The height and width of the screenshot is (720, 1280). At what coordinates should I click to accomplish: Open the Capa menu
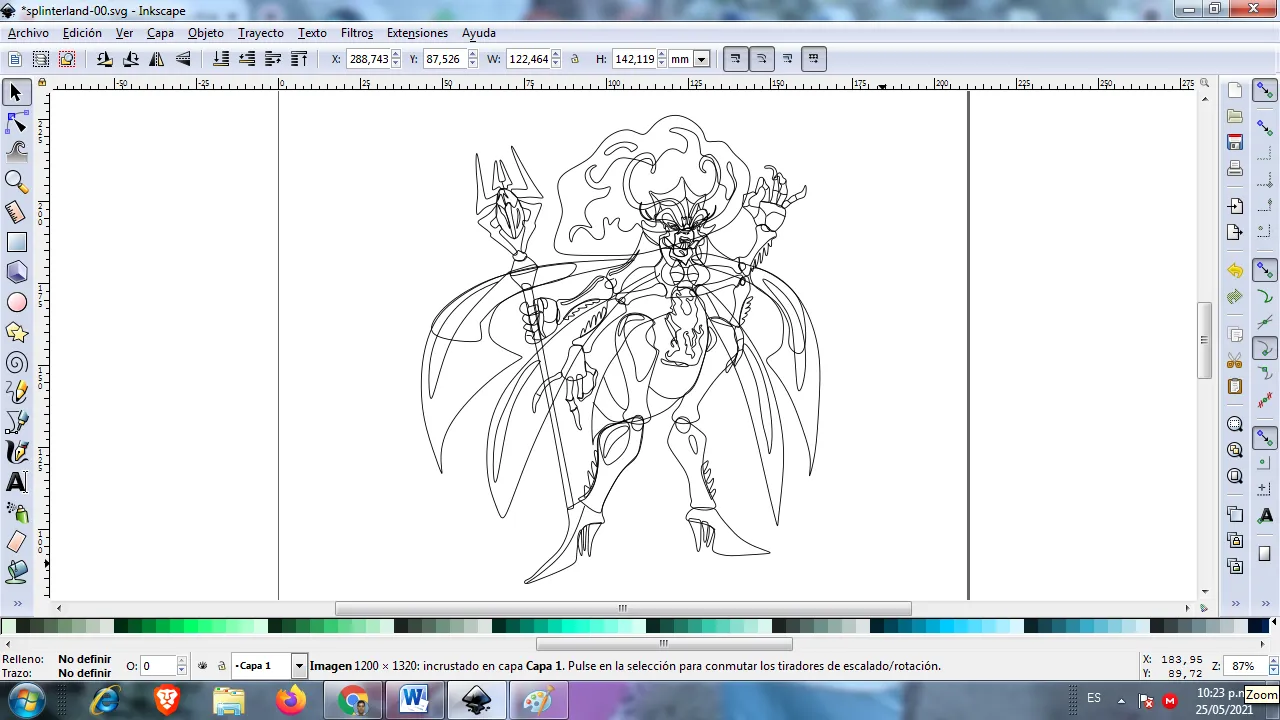(160, 33)
